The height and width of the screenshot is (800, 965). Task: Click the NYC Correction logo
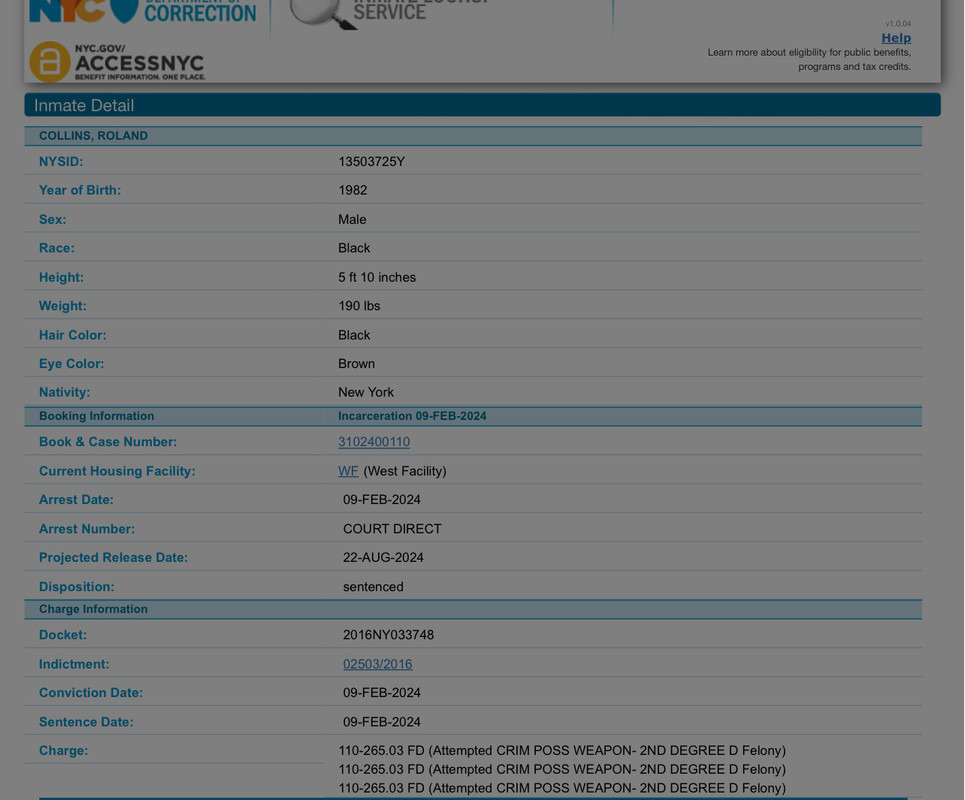pyautogui.click(x=143, y=12)
